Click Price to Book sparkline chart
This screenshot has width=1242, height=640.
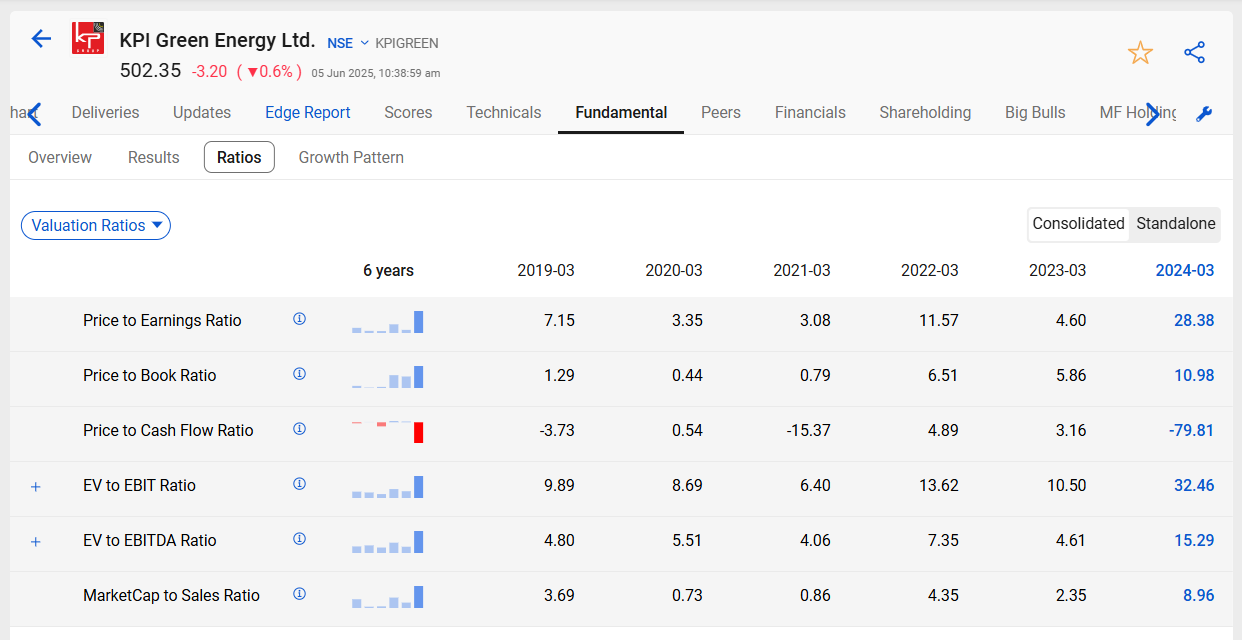point(388,377)
